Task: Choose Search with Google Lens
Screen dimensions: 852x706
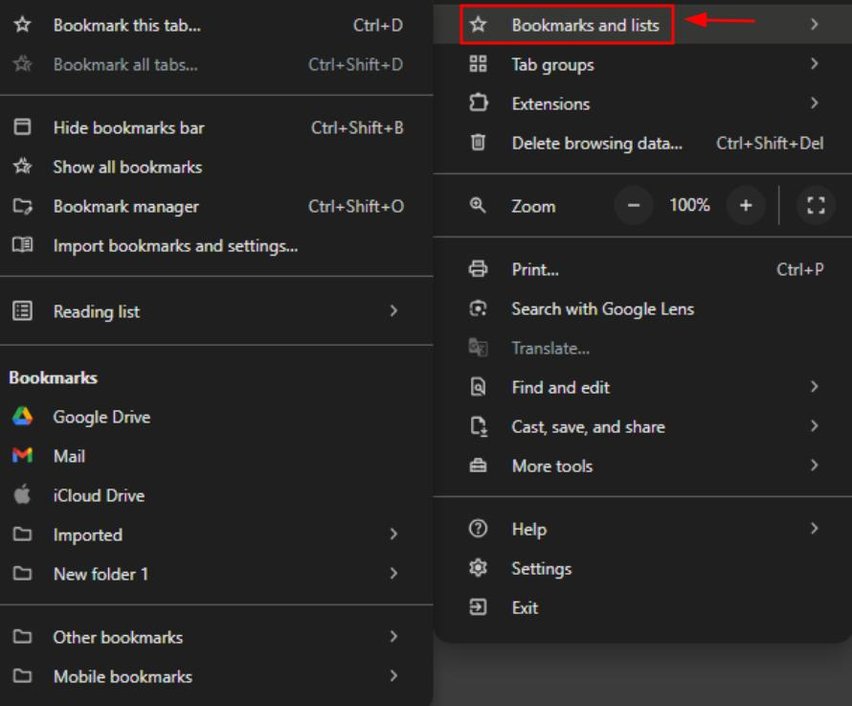Action: (643, 309)
